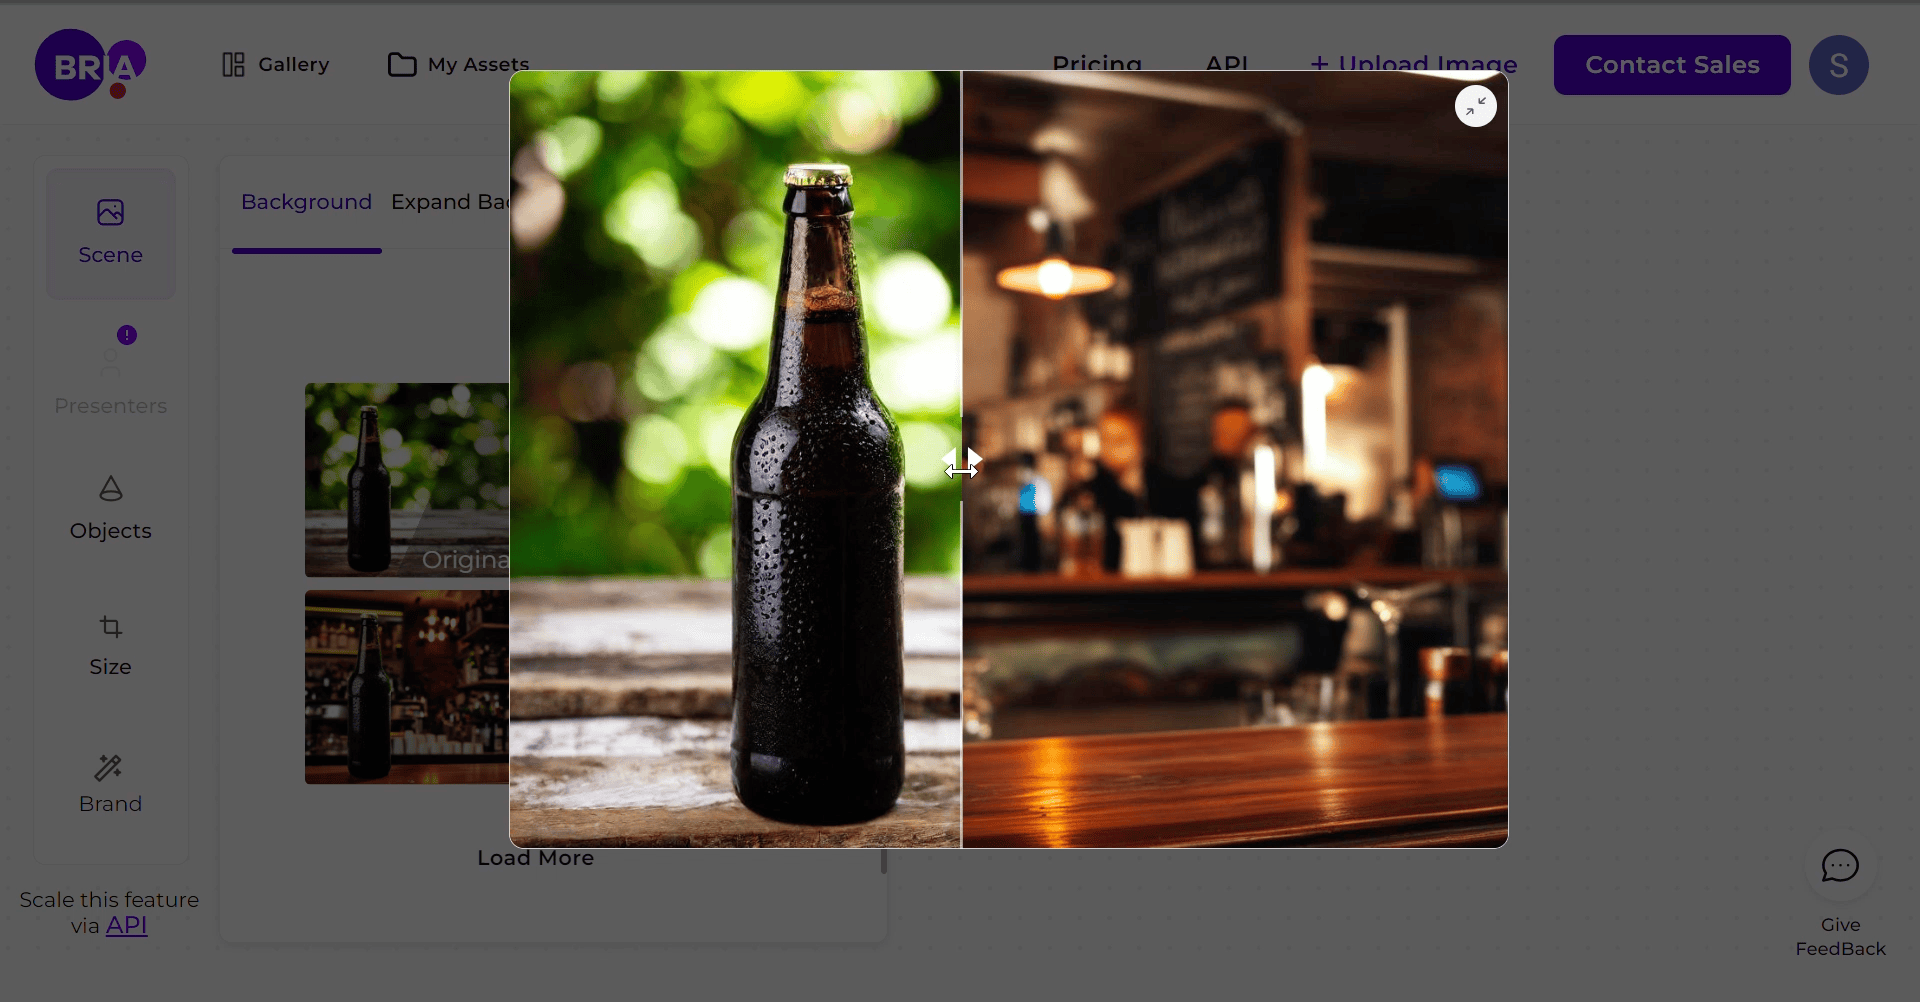Viewport: 1920px width, 1002px height.
Task: Open the Pricing menu item
Action: tap(1097, 63)
